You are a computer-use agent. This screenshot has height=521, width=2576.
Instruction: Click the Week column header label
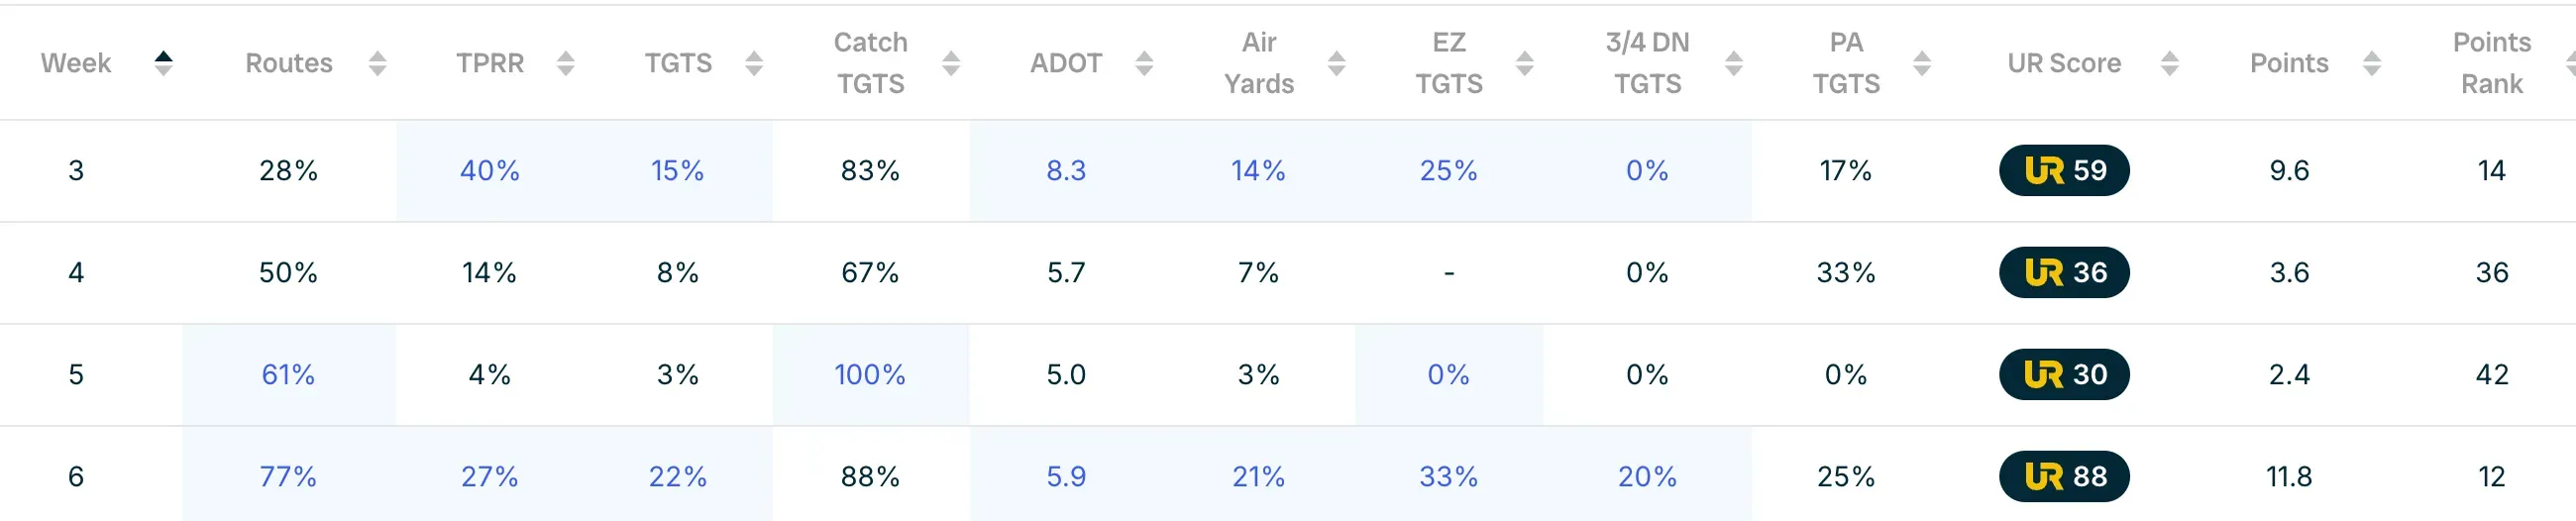pos(76,63)
